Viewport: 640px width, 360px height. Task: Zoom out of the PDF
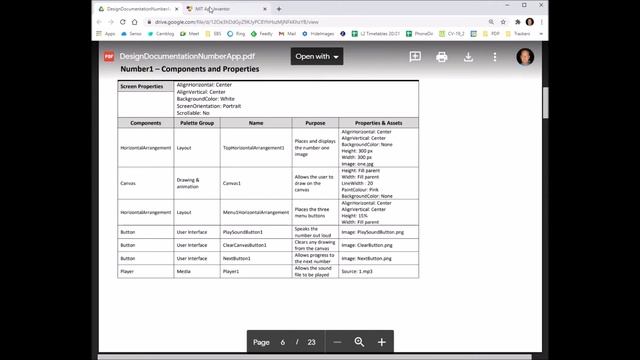337,342
